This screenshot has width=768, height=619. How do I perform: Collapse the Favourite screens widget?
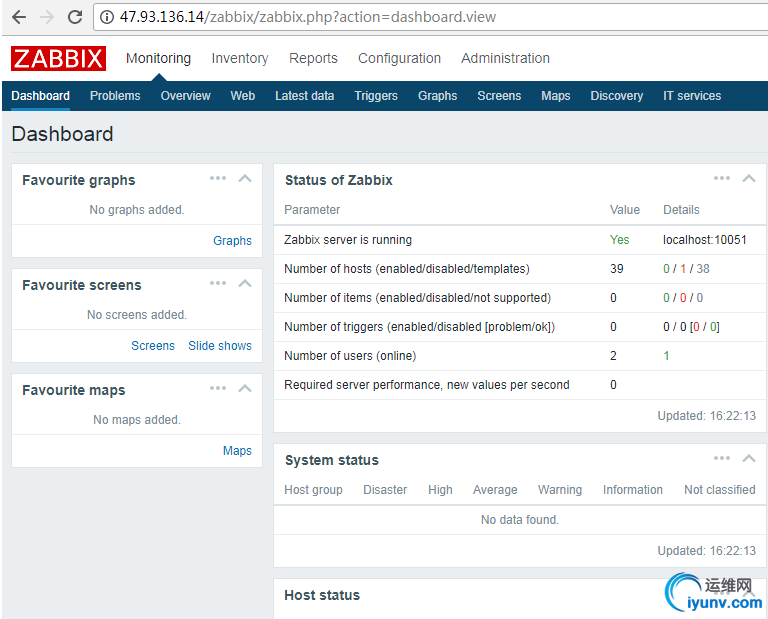click(x=245, y=284)
